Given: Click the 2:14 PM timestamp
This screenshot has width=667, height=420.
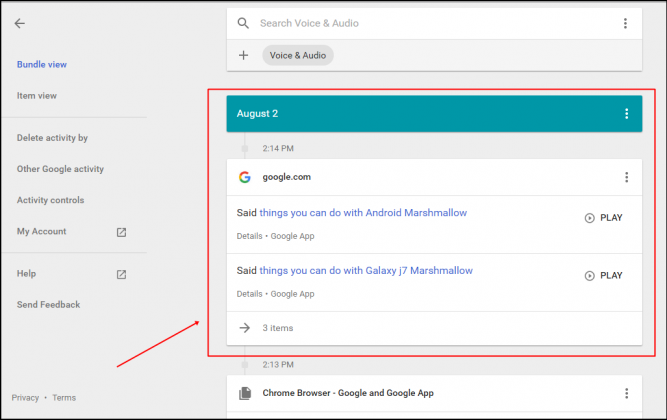Looking at the screenshot, I should point(278,149).
